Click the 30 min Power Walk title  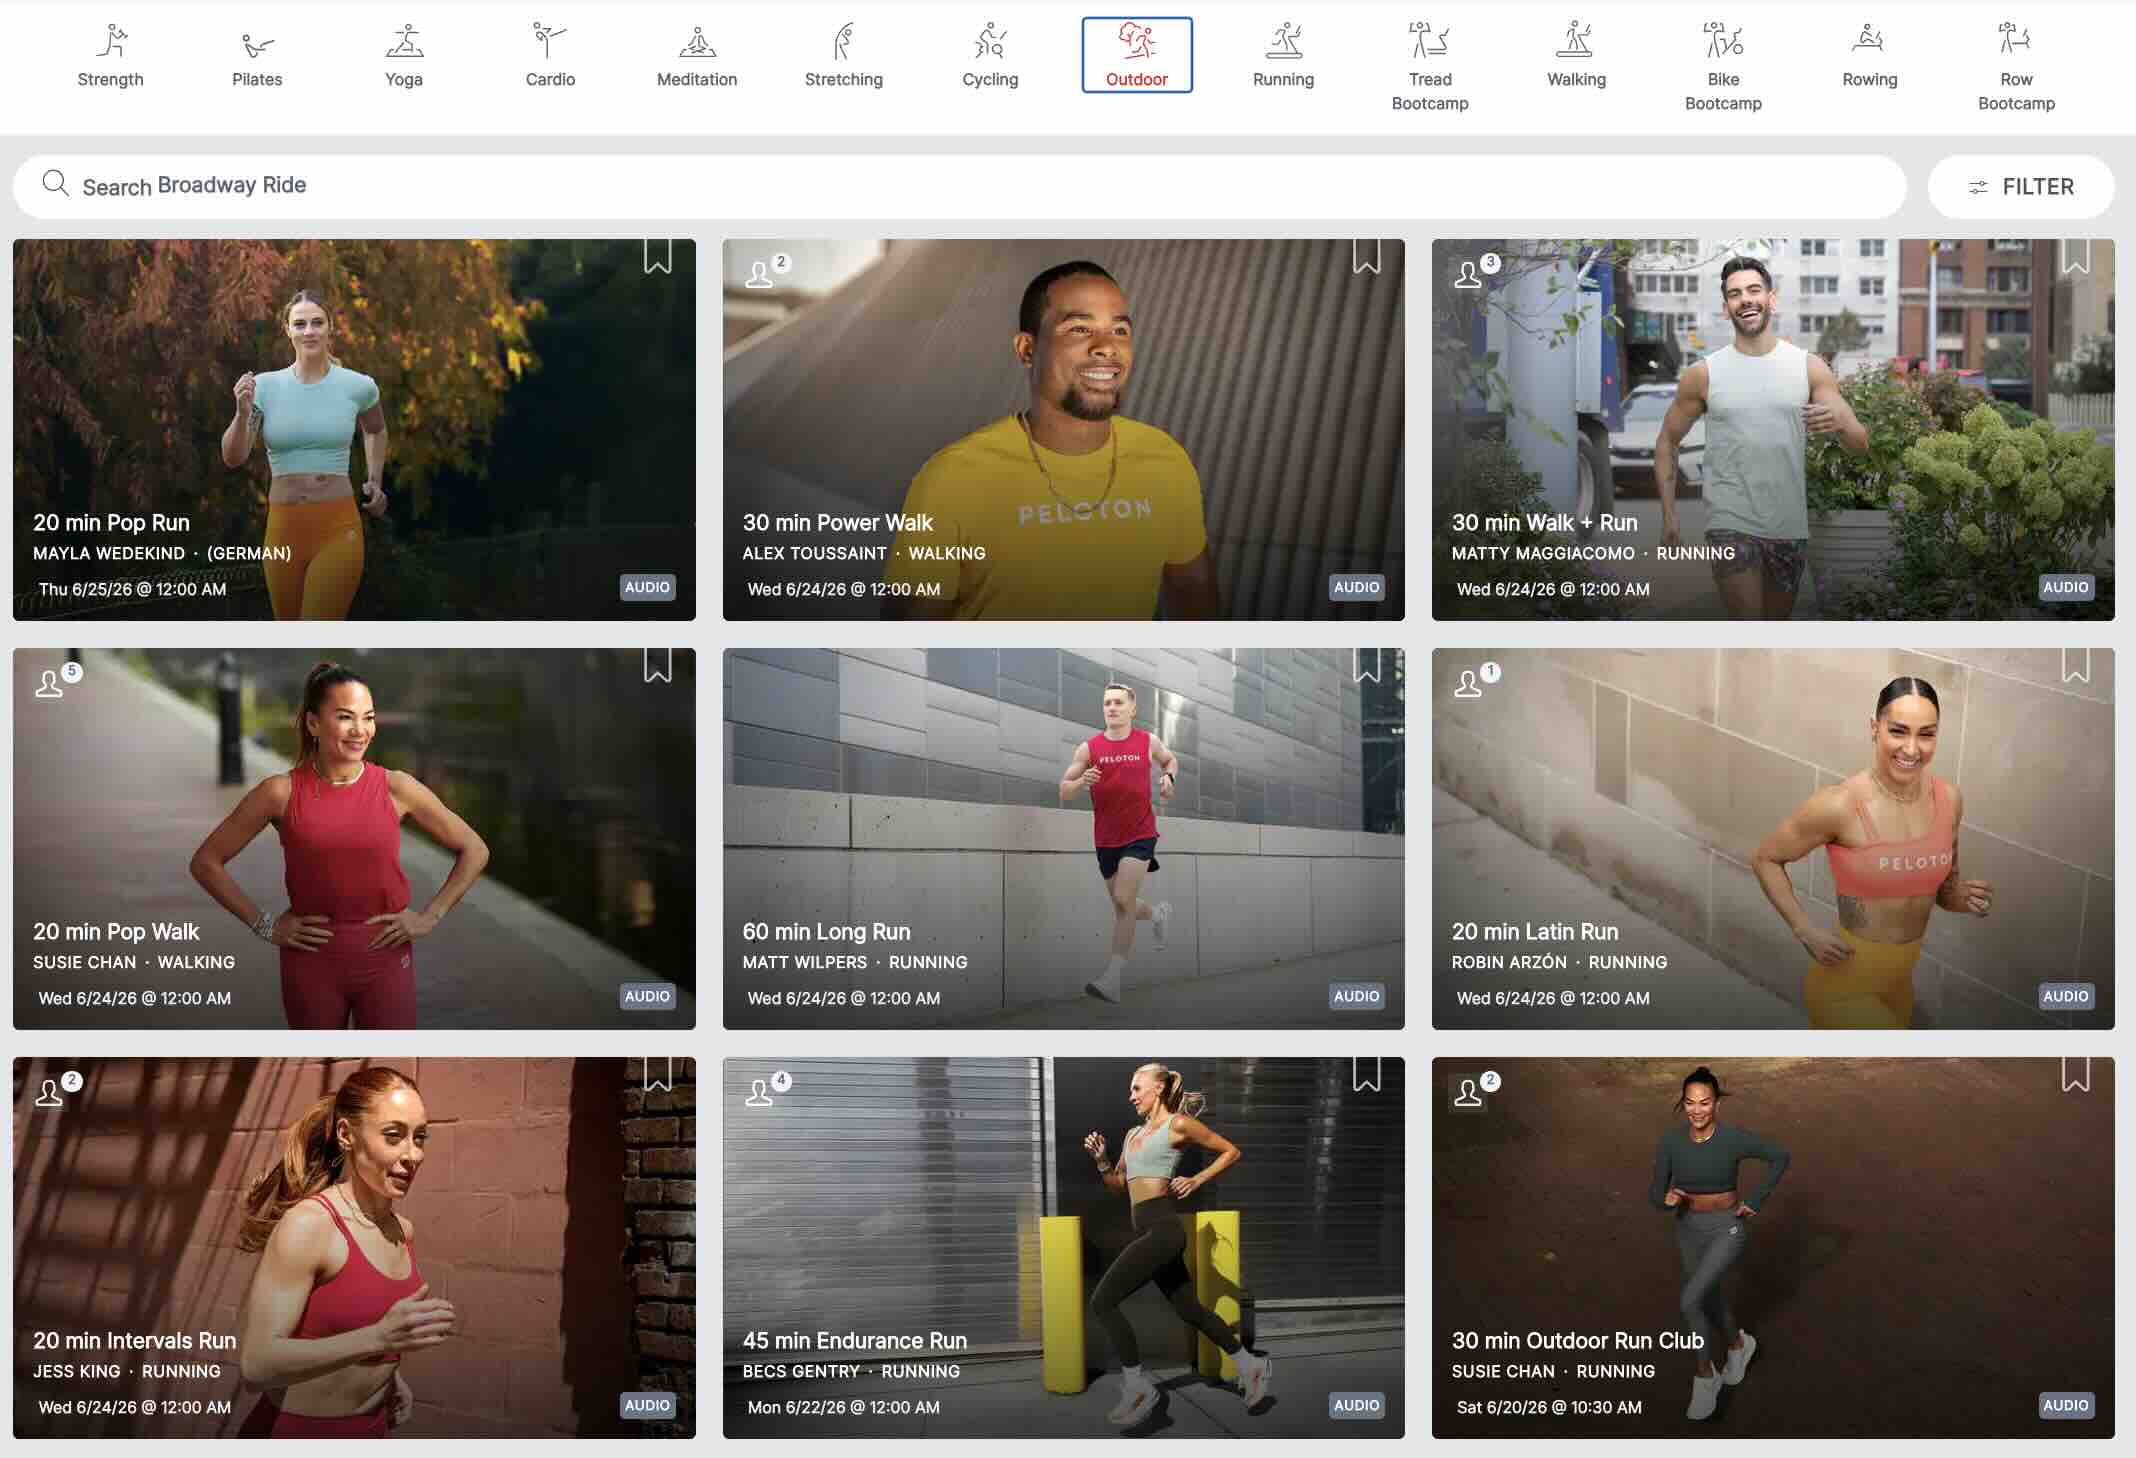point(837,522)
